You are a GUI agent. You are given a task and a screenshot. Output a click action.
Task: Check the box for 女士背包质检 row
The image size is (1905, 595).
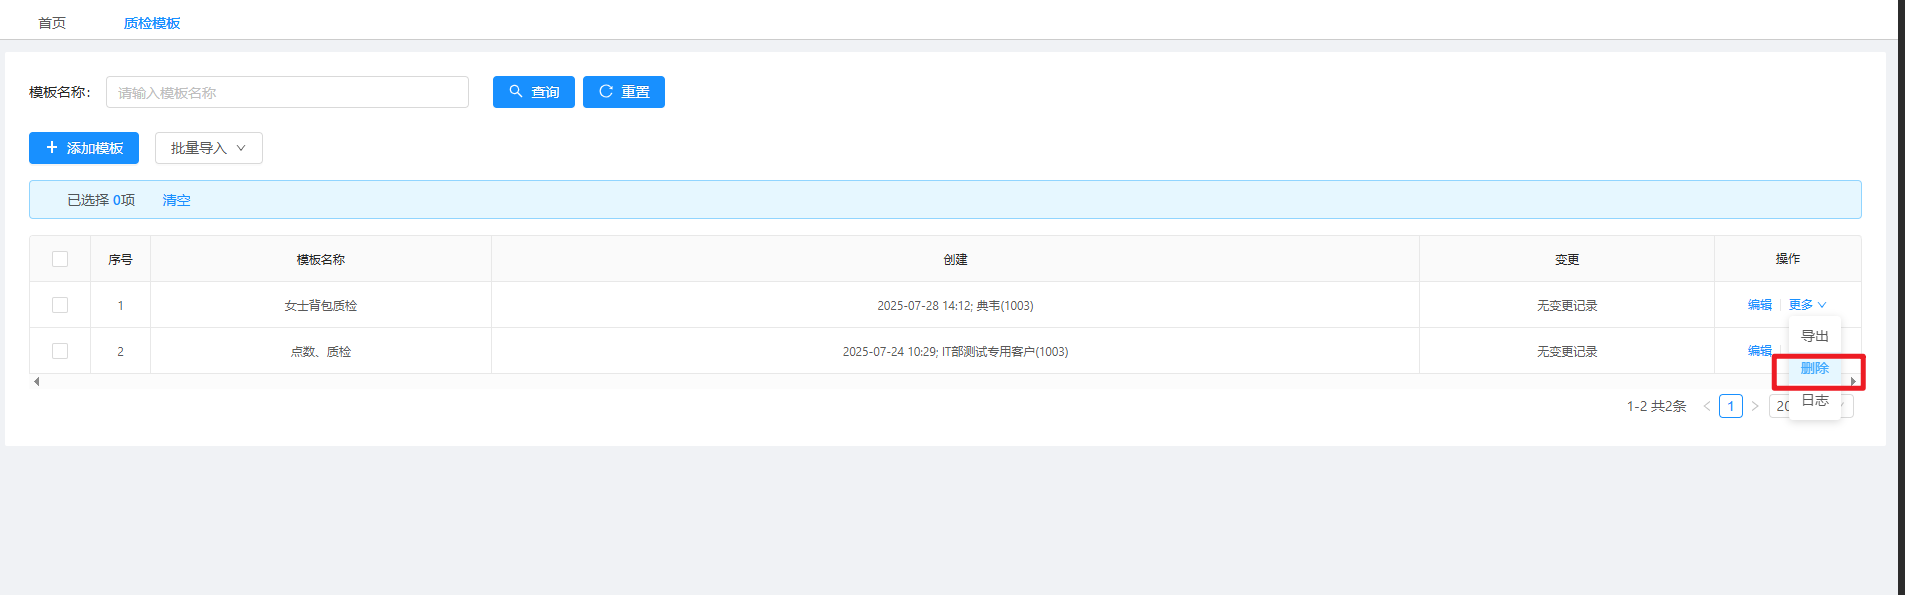pyautogui.click(x=60, y=305)
